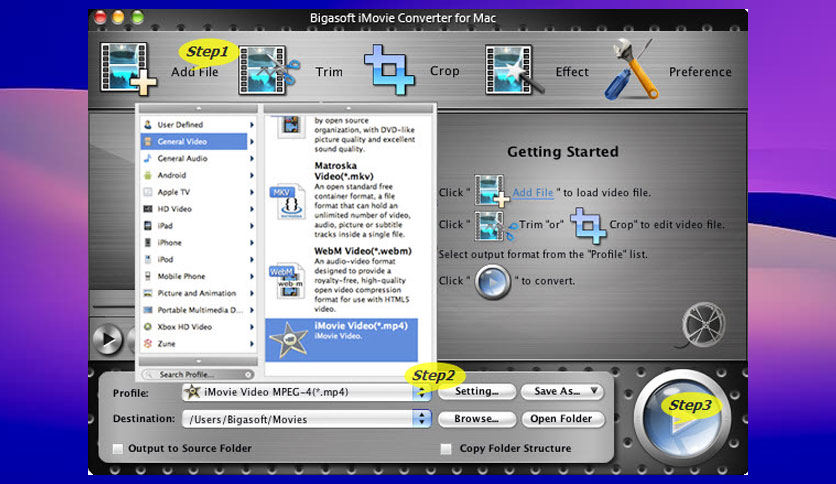Click the Browse... button
Screen dimensions: 836x484
(x=477, y=419)
